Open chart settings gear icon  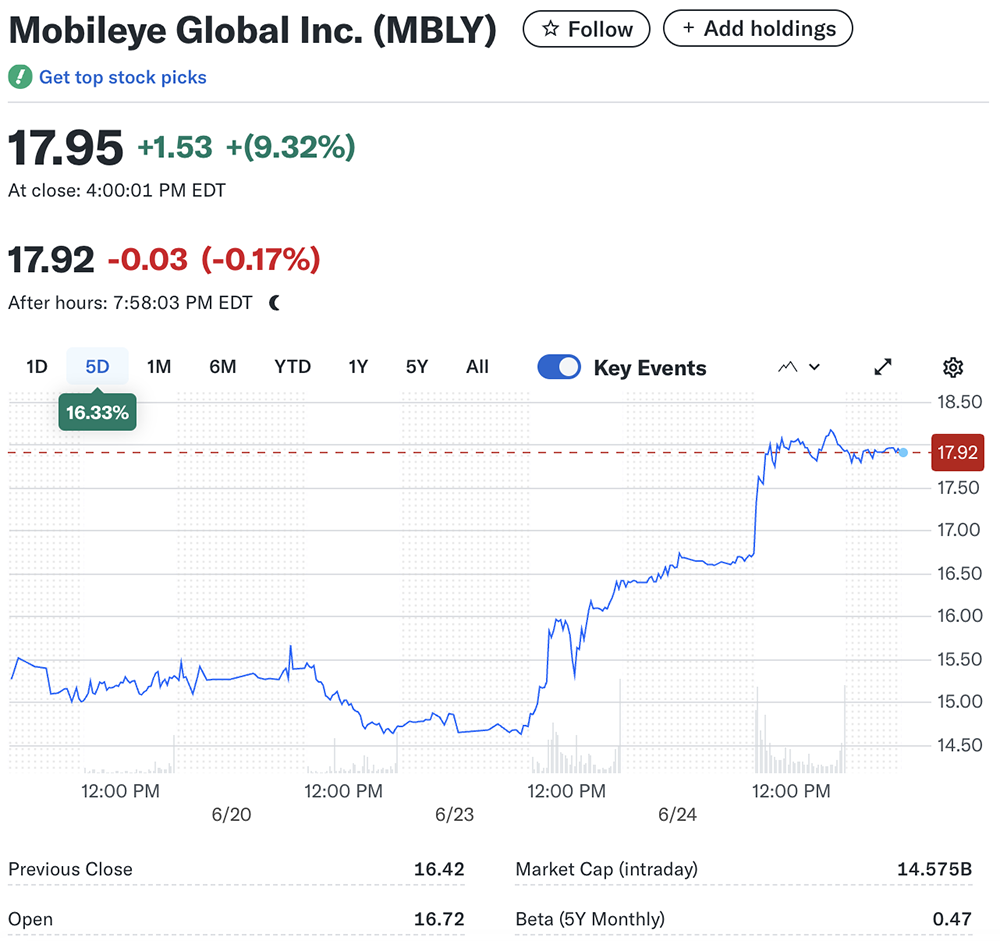coord(953,367)
